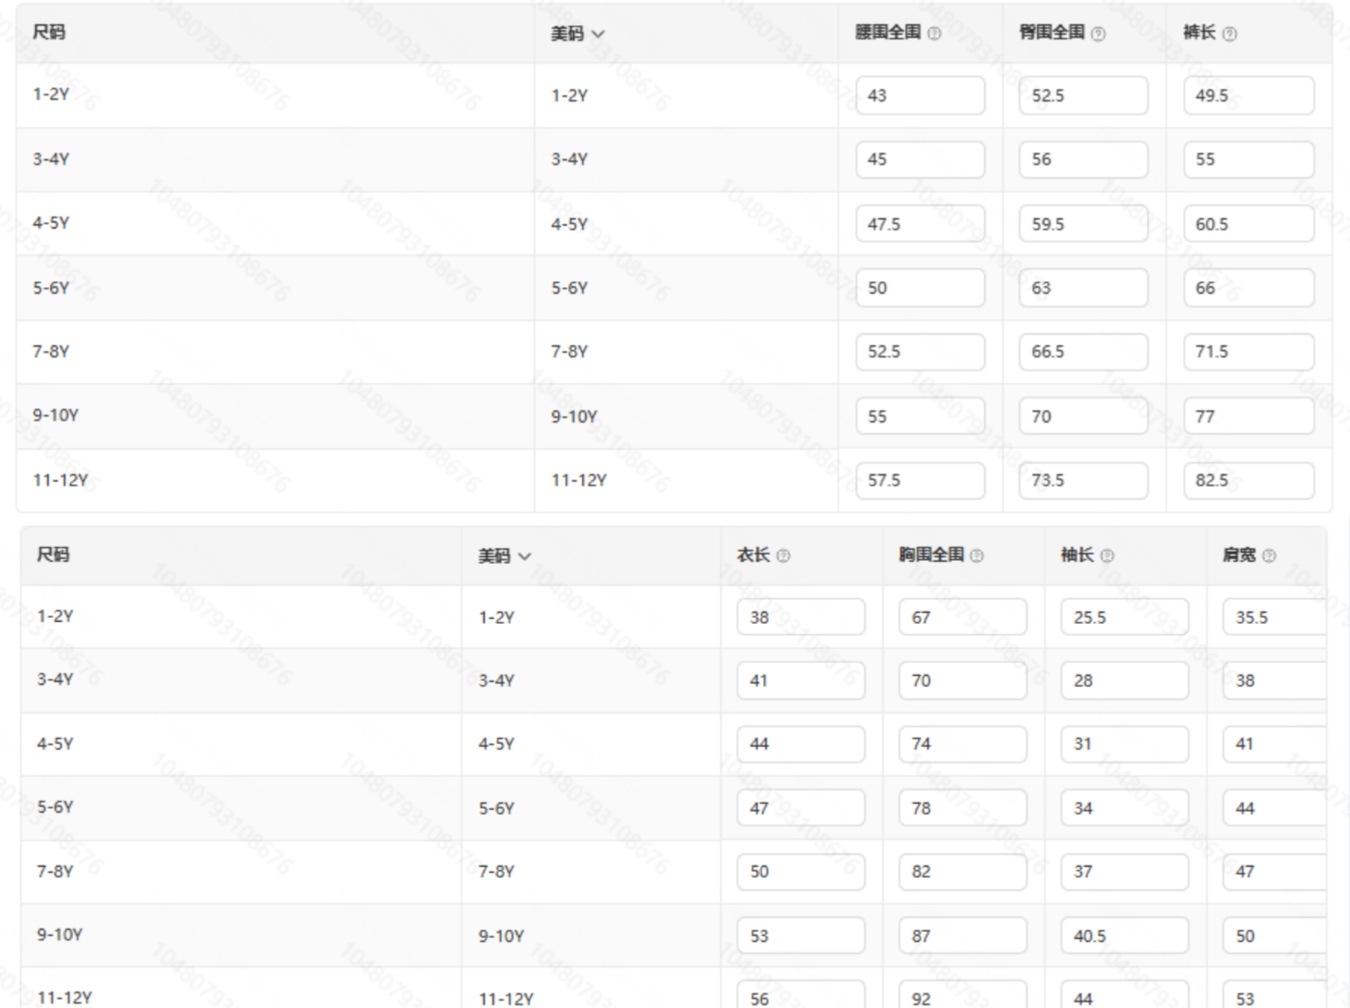Select the 胸围全围 field for size 3-4Y
Image resolution: width=1350 pixels, height=1008 pixels.
click(963, 681)
